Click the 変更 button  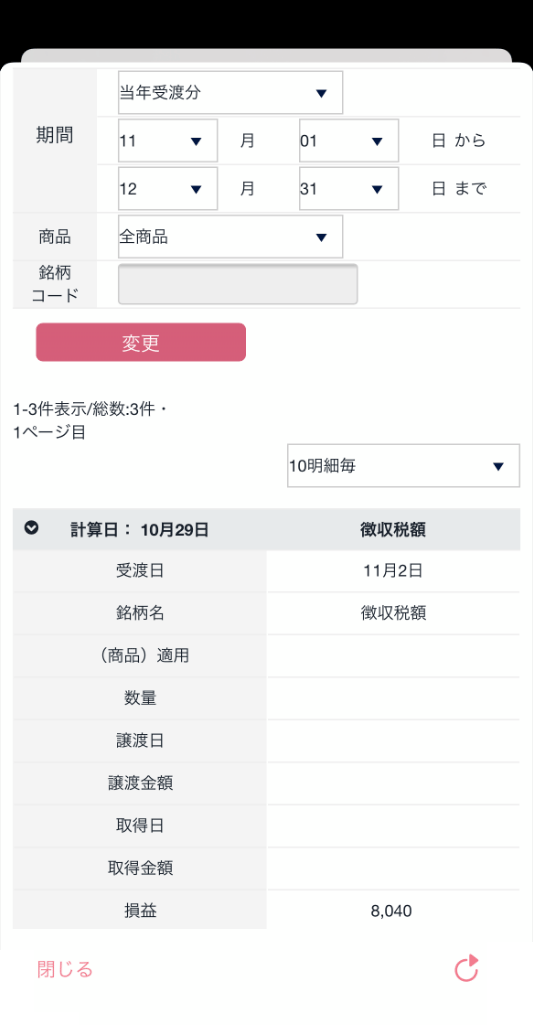click(141, 342)
